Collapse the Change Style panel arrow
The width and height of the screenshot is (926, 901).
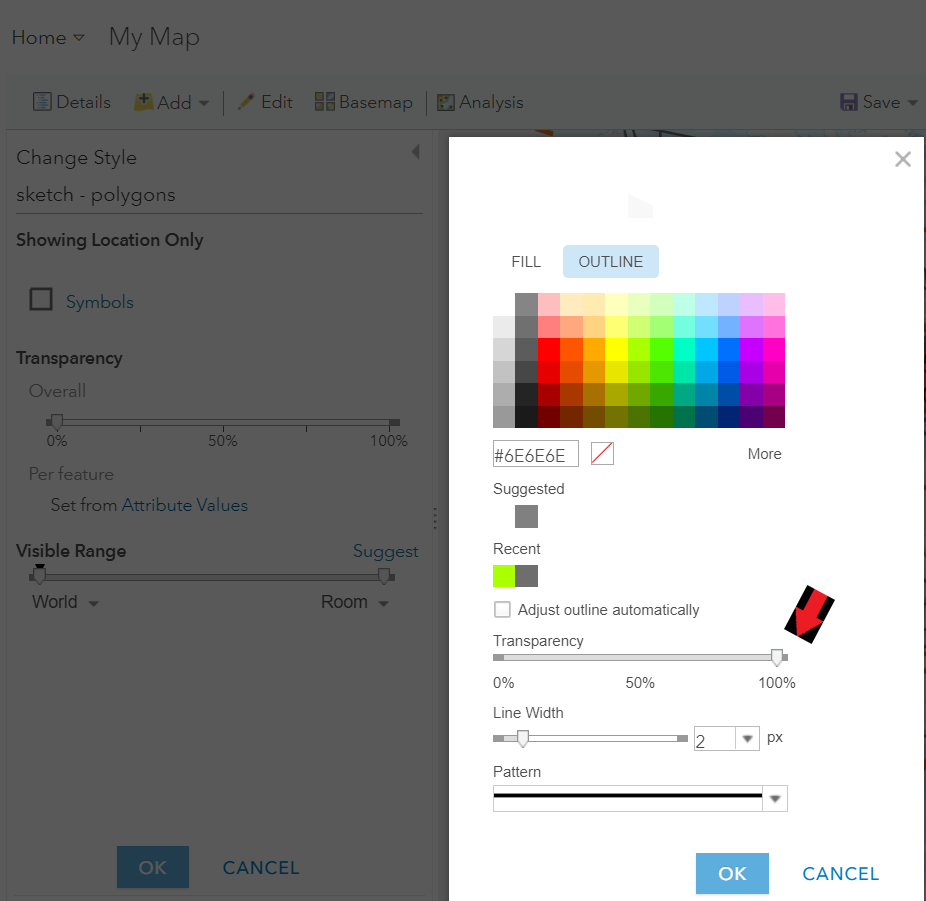point(417,150)
